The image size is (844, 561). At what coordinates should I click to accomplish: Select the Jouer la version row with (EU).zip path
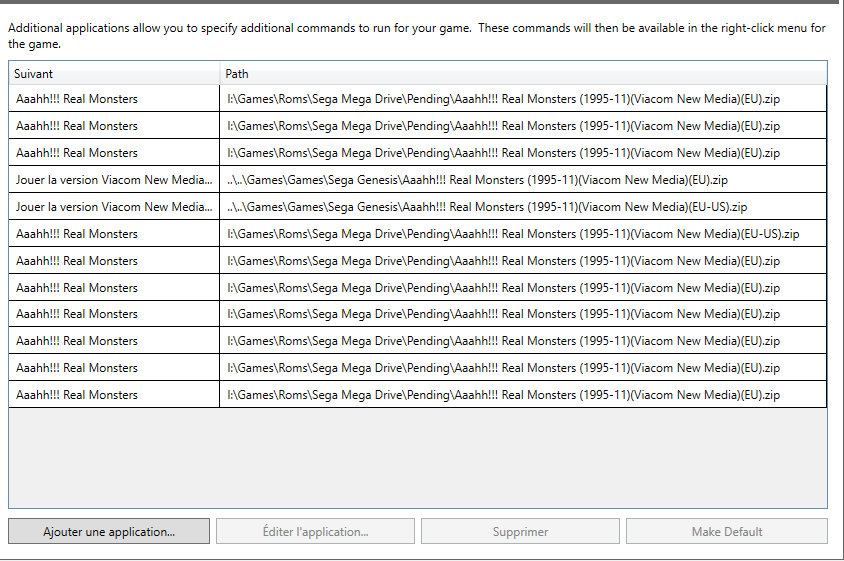pyautogui.click(x=418, y=180)
